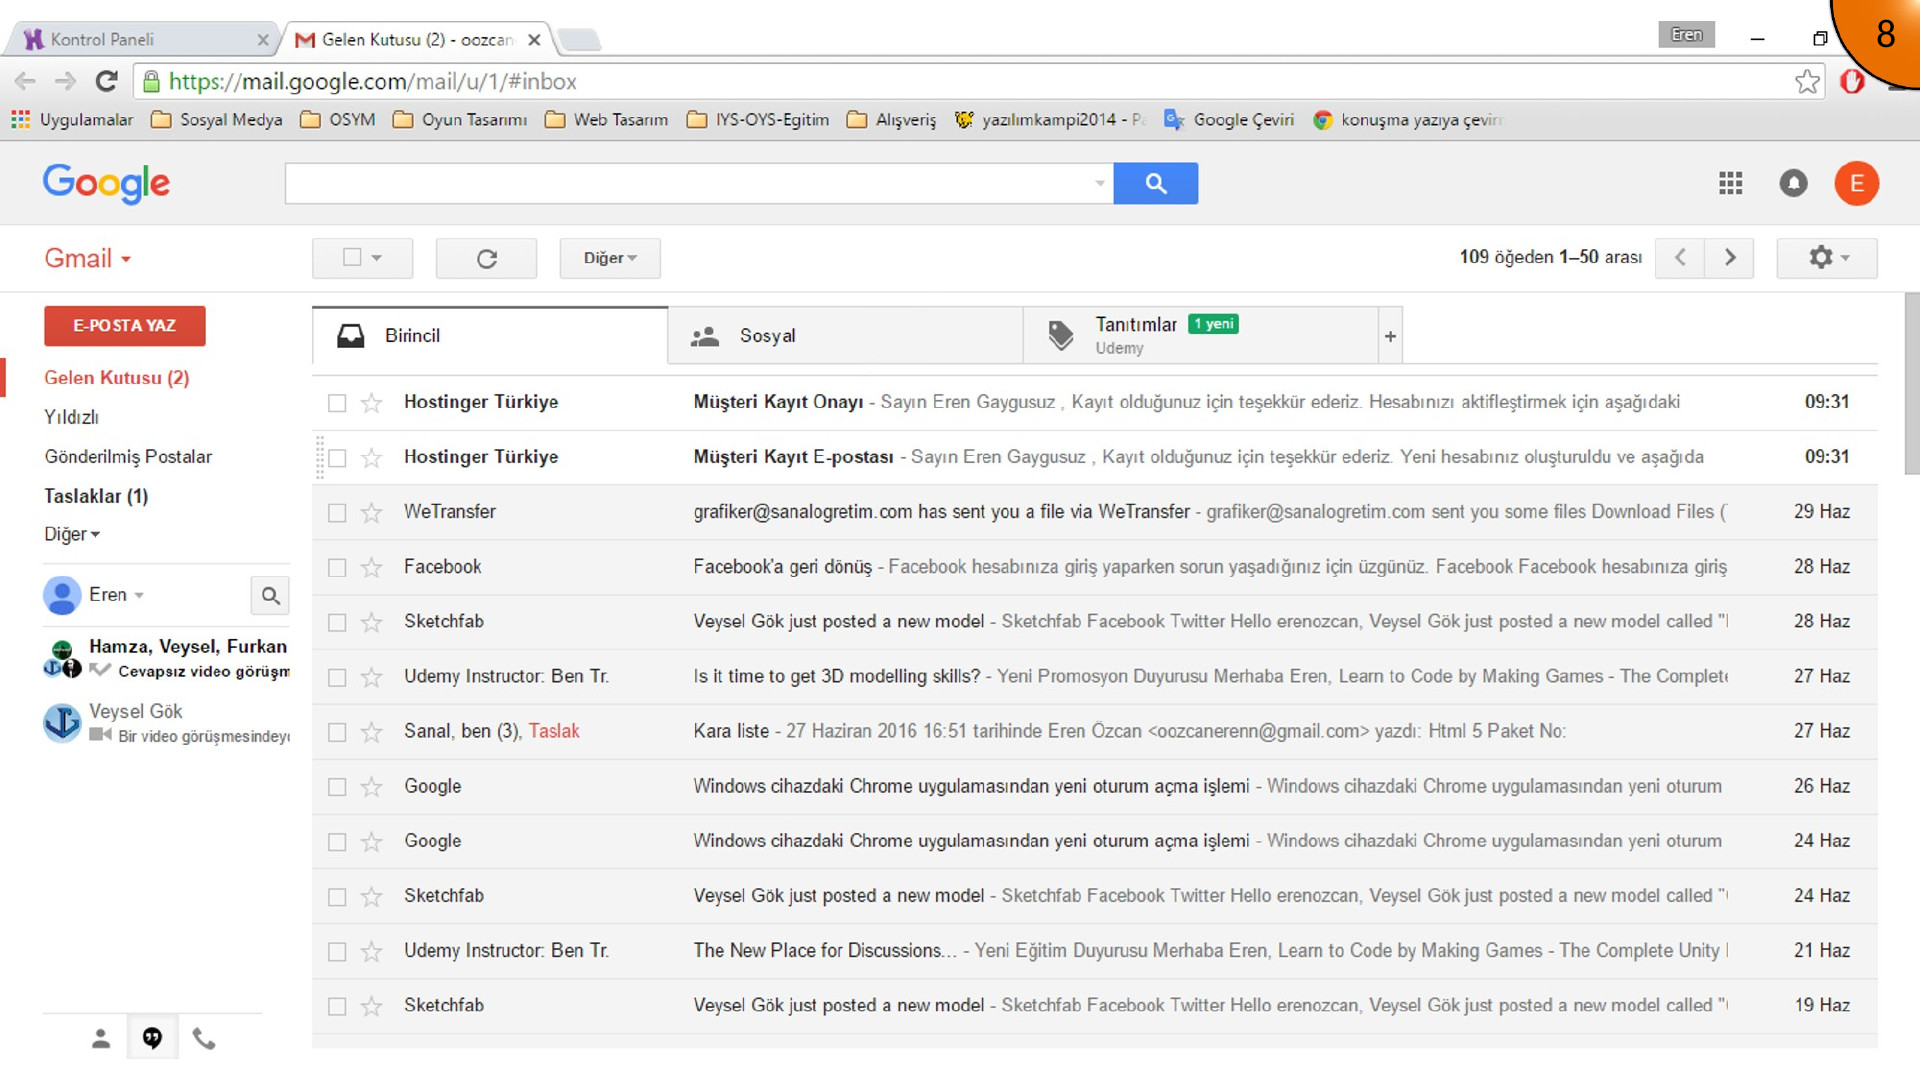Select the Müşteri Kayıt E-postası email checkbox
The width and height of the screenshot is (1921, 1080).
337,457
